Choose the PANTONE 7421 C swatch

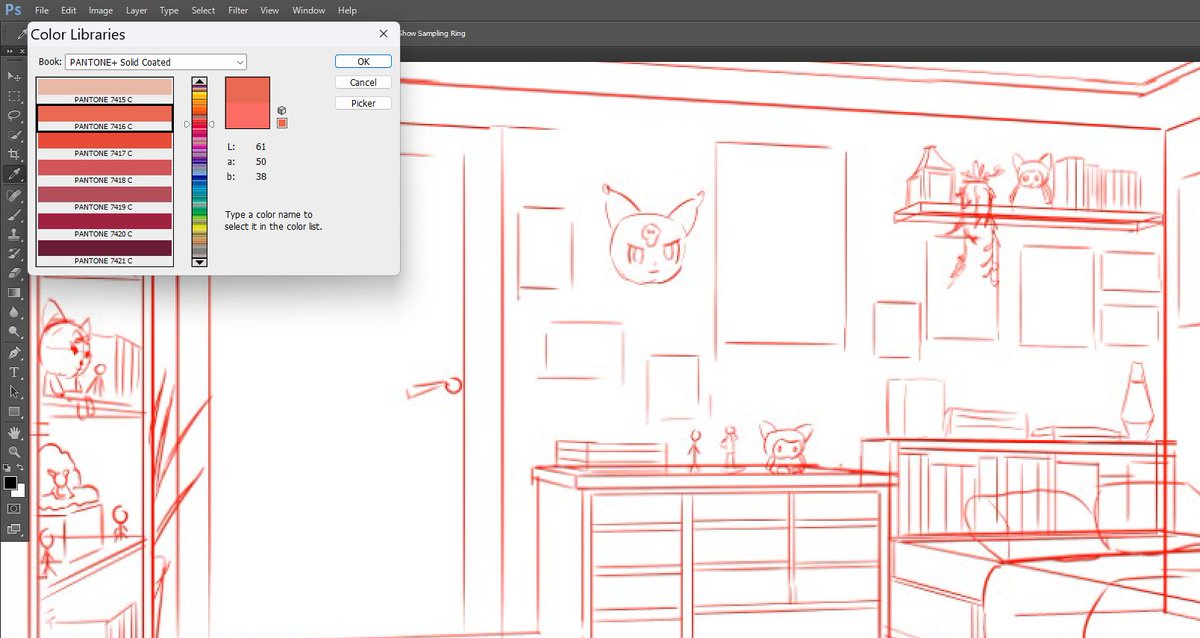pos(105,252)
